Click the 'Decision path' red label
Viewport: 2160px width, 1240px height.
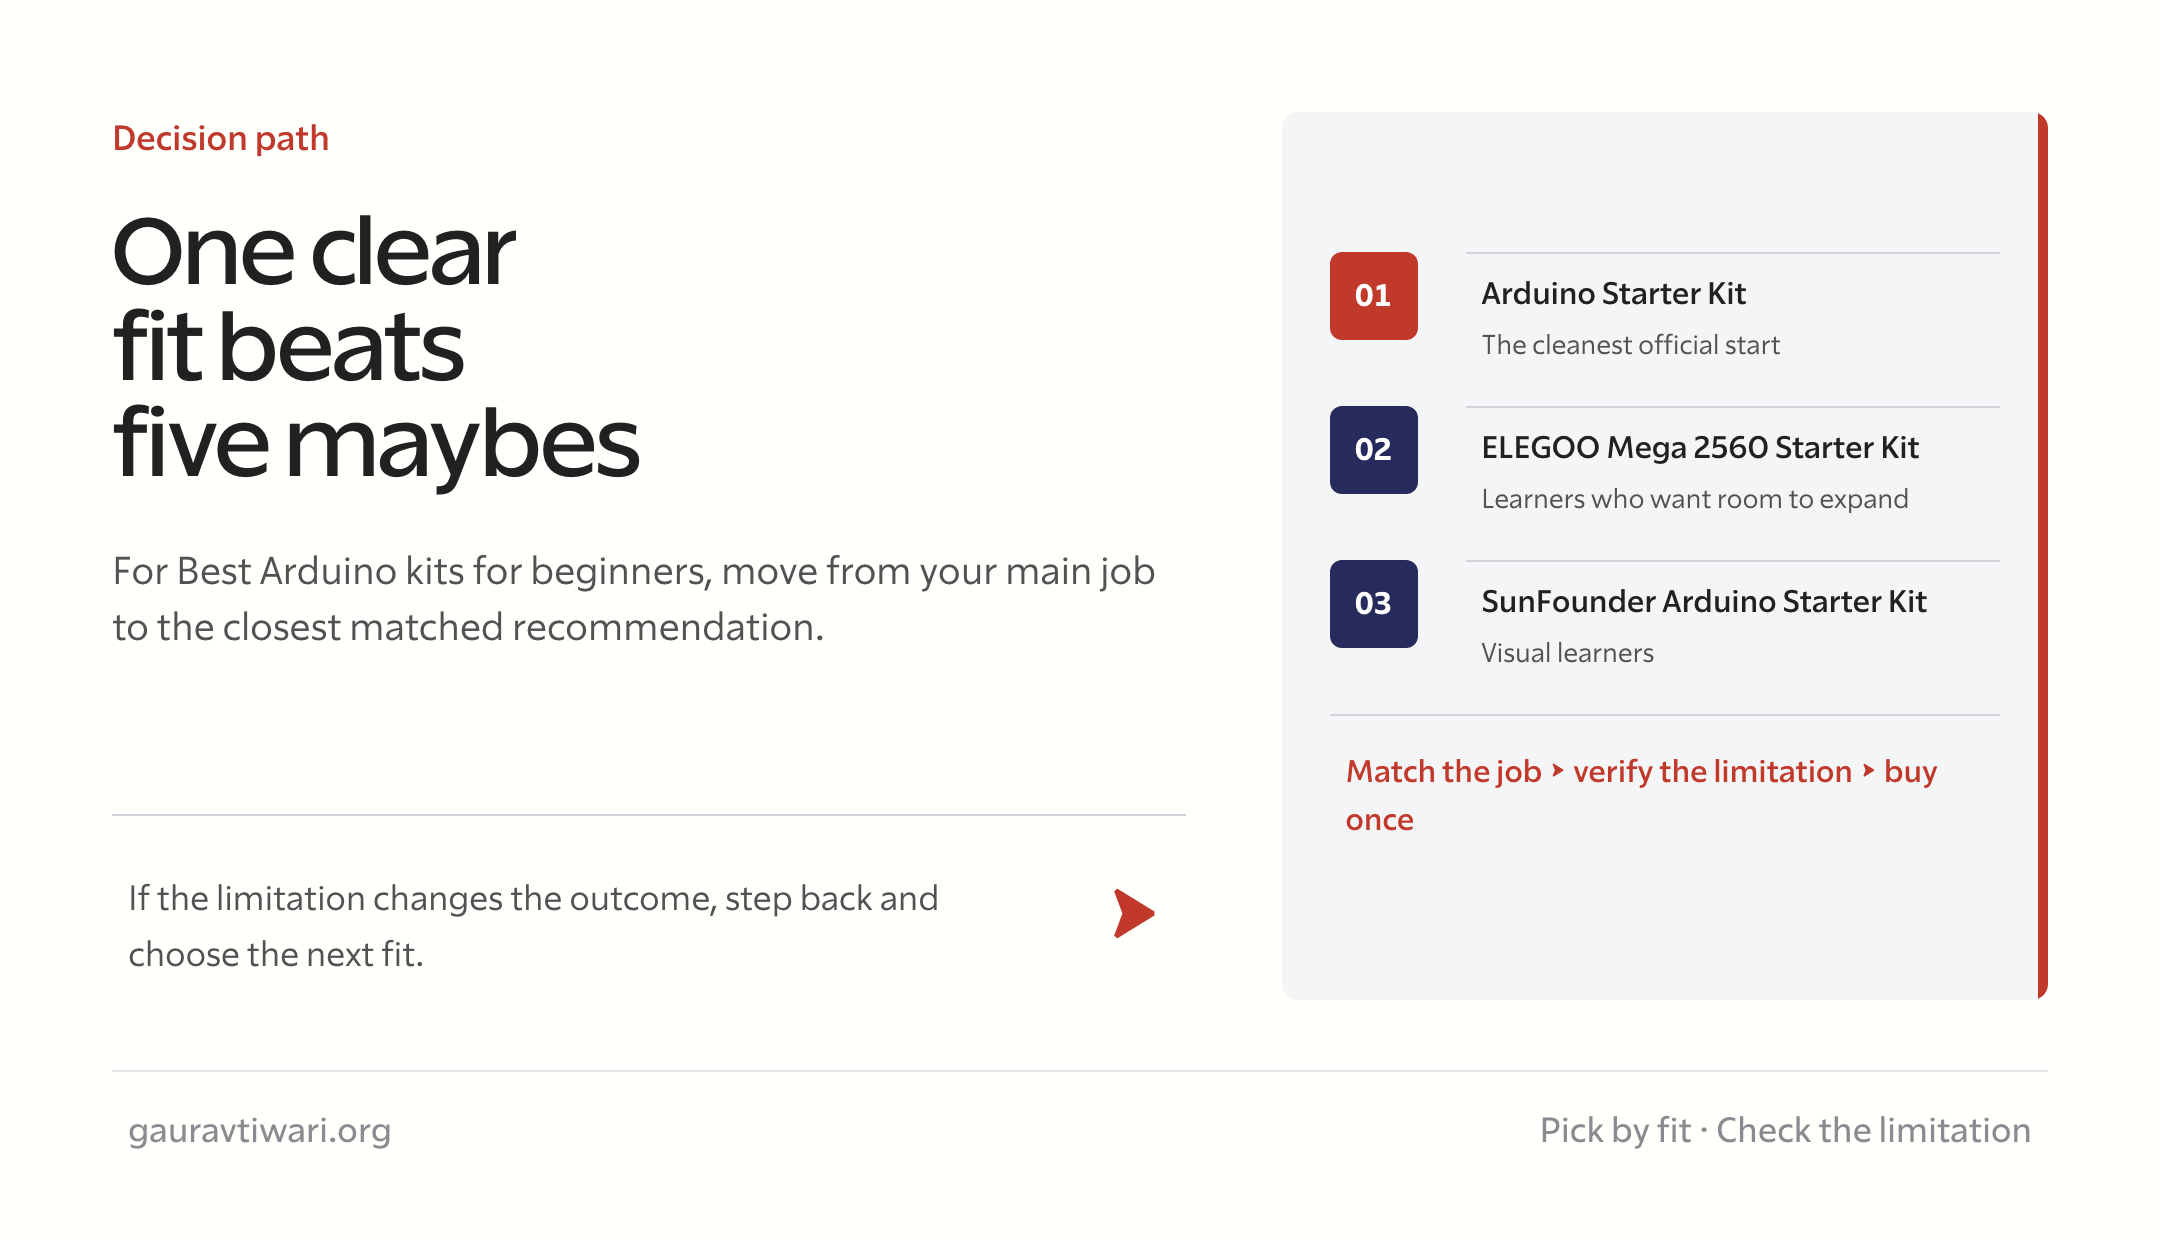click(221, 138)
